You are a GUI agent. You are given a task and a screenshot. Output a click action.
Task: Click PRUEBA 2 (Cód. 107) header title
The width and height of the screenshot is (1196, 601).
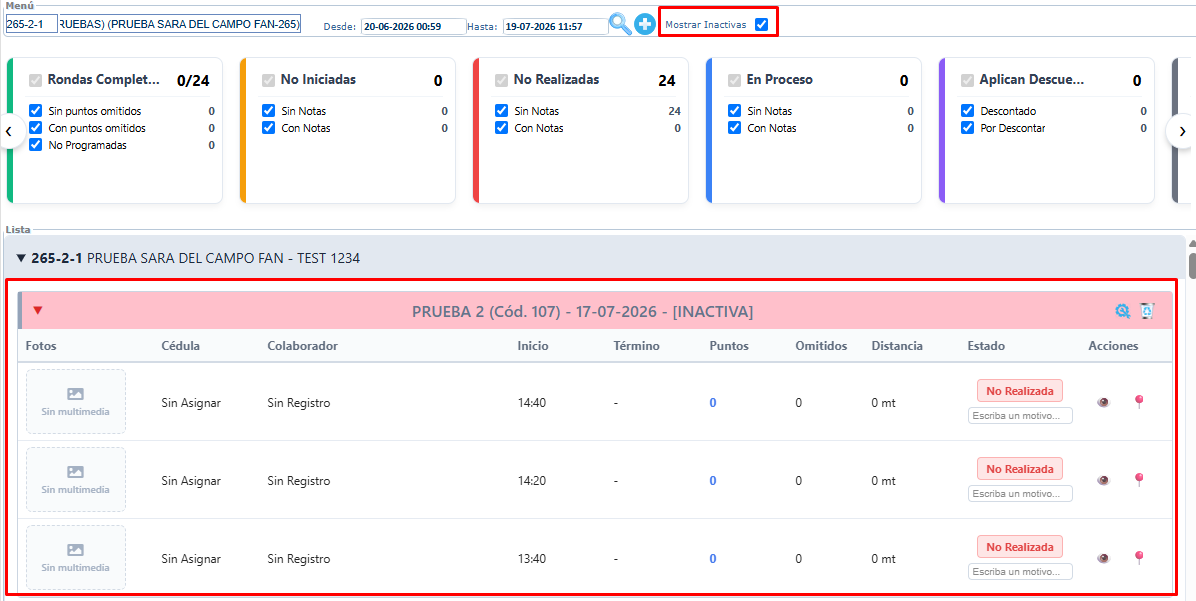pyautogui.click(x=583, y=311)
